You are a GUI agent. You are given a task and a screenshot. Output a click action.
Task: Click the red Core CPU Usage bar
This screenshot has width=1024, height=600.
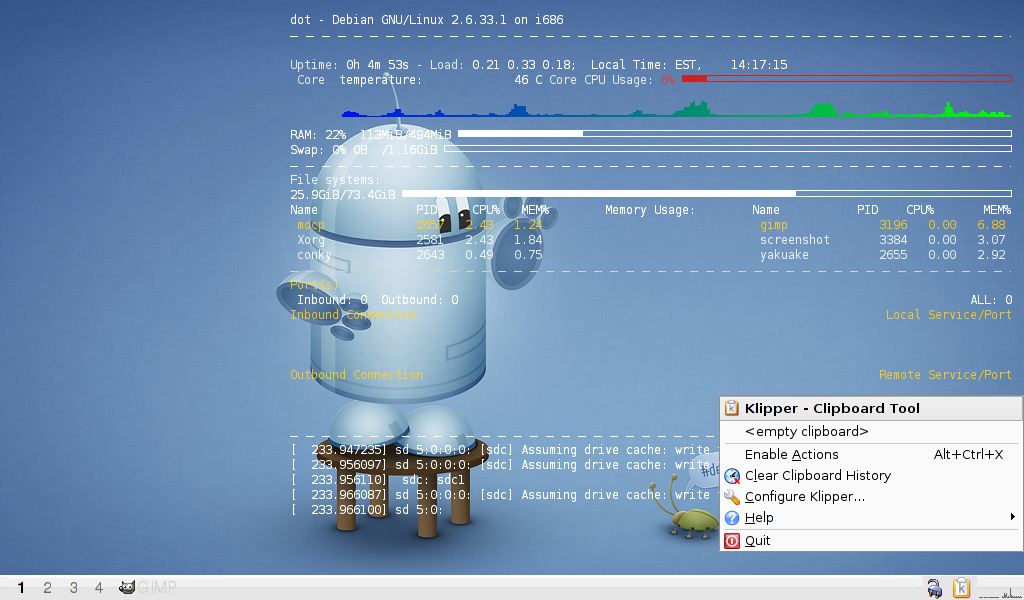(x=846, y=78)
